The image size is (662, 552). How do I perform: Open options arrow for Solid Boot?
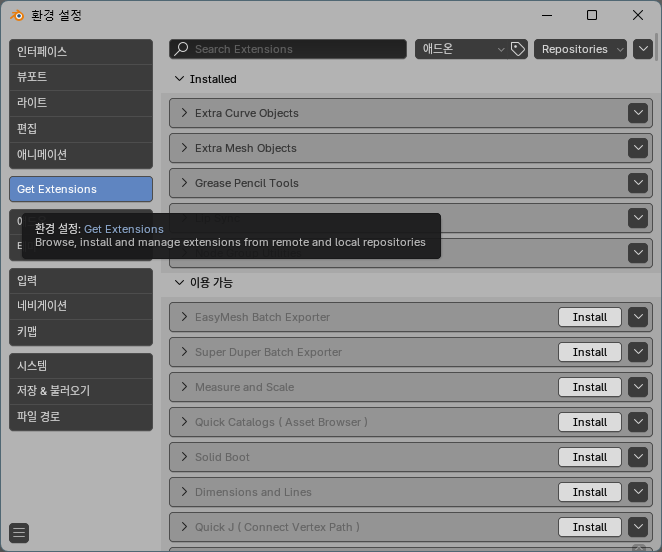[638, 457]
